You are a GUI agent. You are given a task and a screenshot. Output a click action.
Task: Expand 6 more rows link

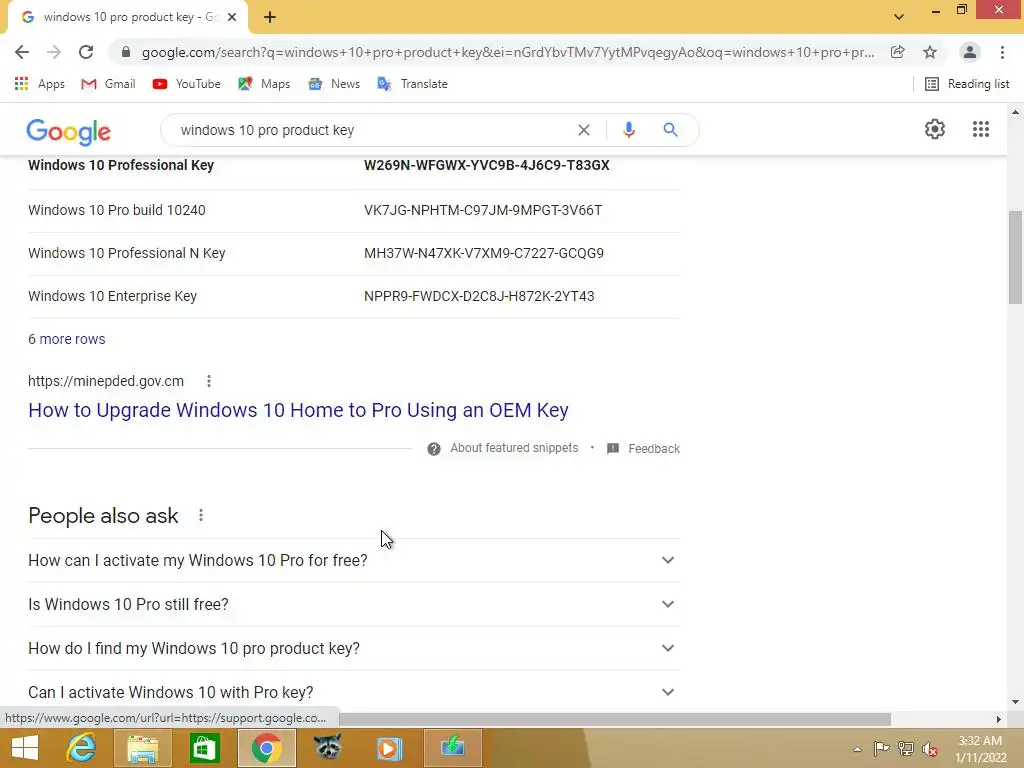coord(67,339)
